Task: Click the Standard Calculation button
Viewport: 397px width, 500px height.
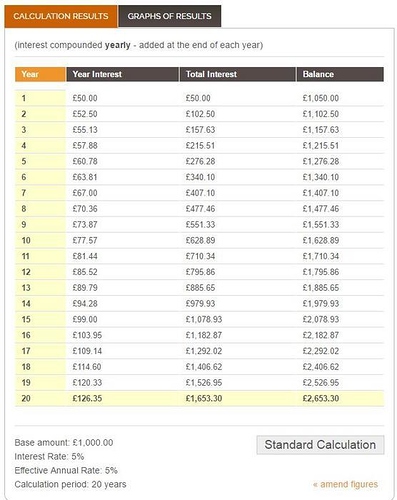Action: [x=320, y=445]
